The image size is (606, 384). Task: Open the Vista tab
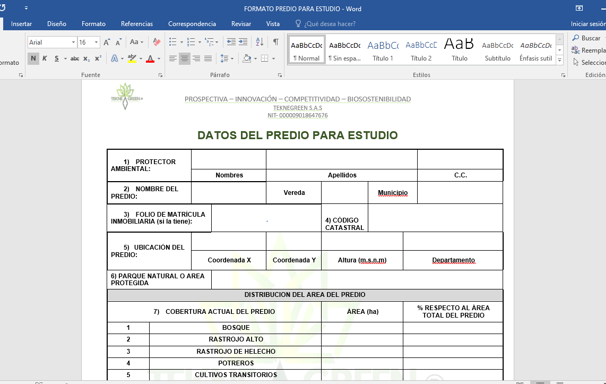click(273, 24)
